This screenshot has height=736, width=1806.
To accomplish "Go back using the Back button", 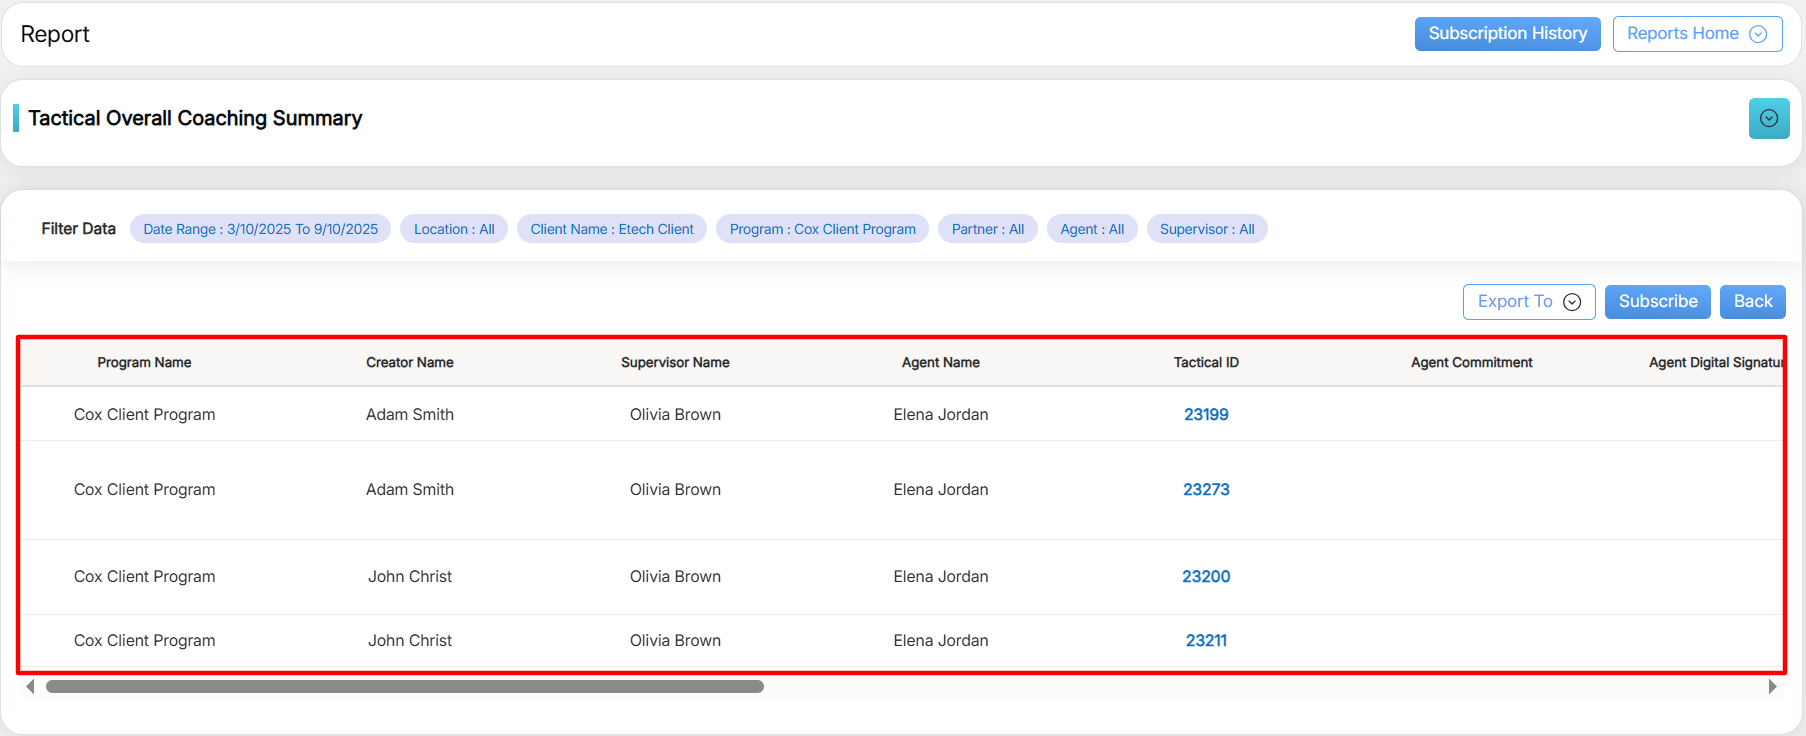I will (1752, 302).
